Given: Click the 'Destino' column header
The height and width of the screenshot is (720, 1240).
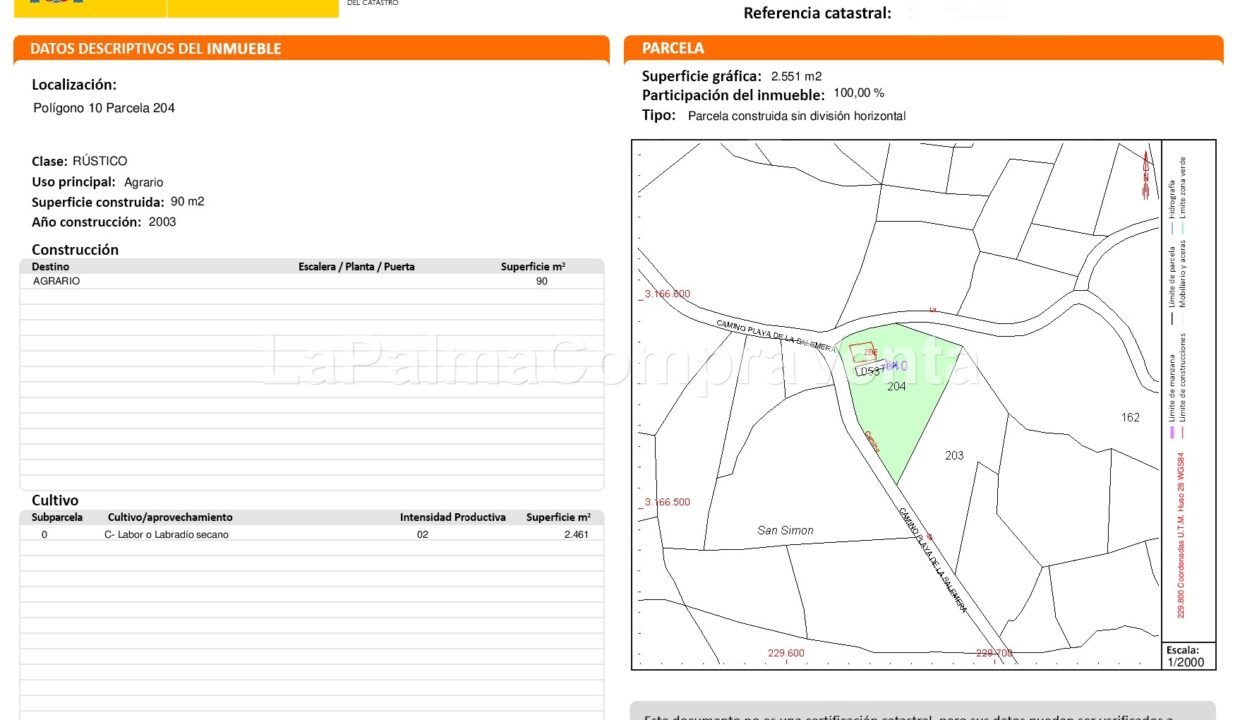Looking at the screenshot, I should coord(51,267).
